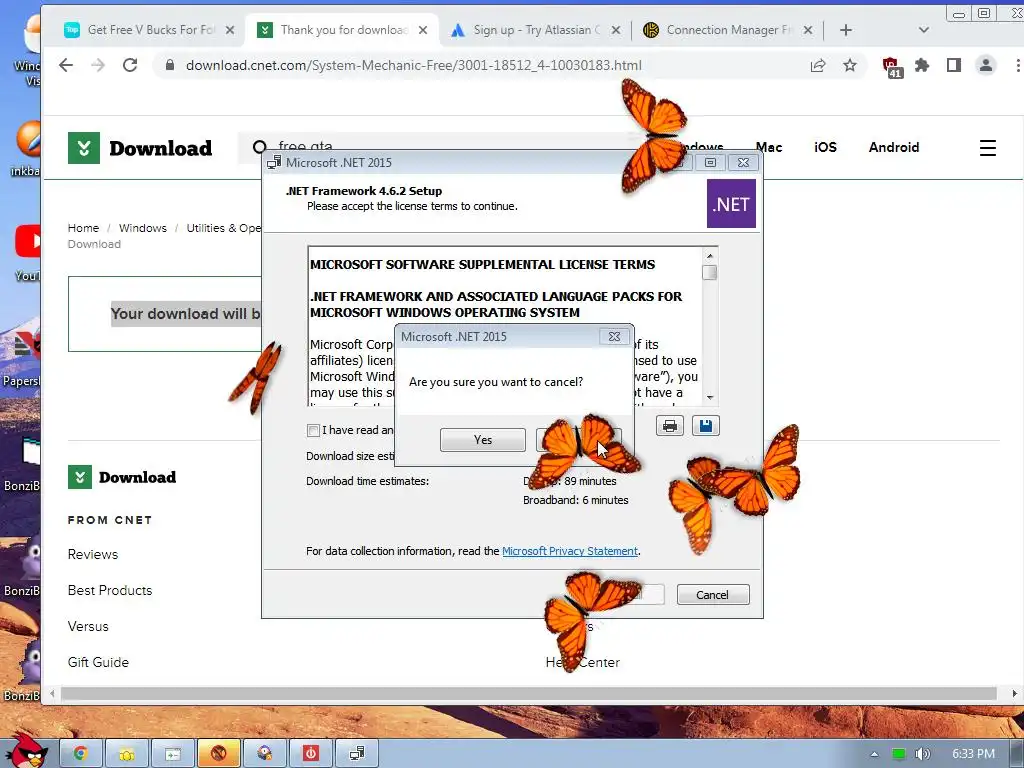Click the license scrollbar thumb
The width and height of the screenshot is (1024, 768).
click(x=710, y=272)
